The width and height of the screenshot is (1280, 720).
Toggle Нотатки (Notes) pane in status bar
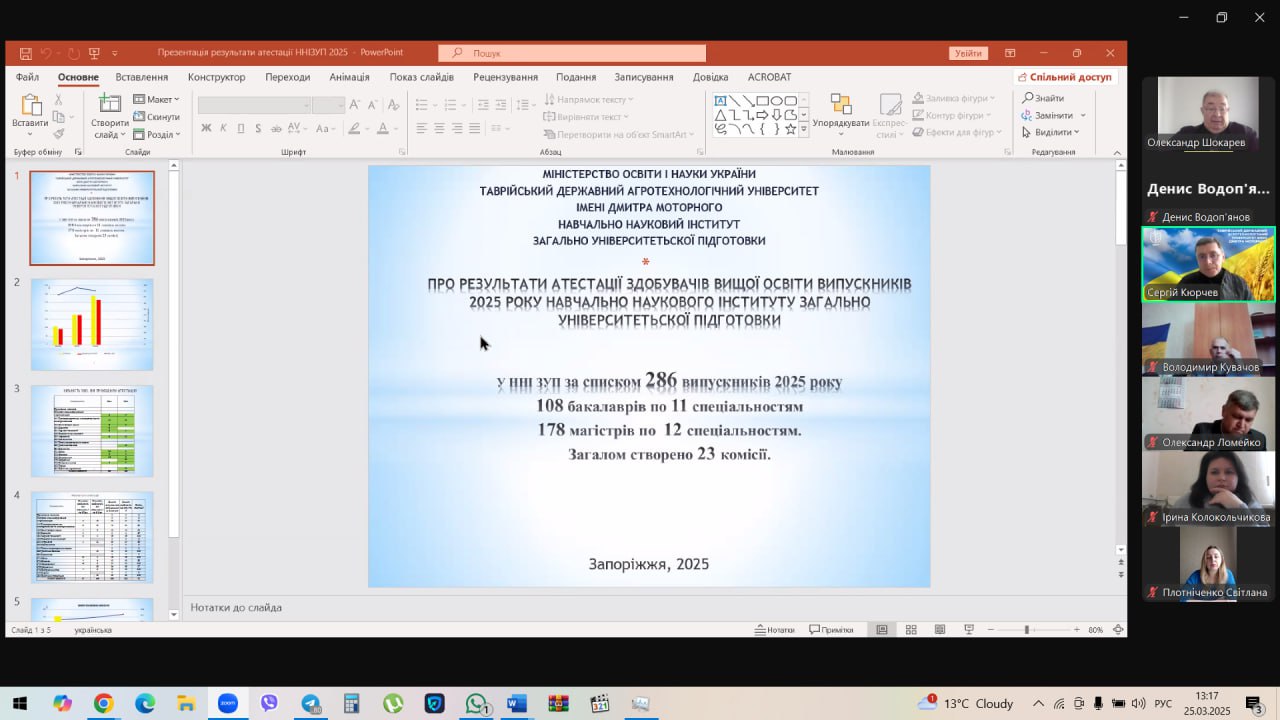(774, 629)
